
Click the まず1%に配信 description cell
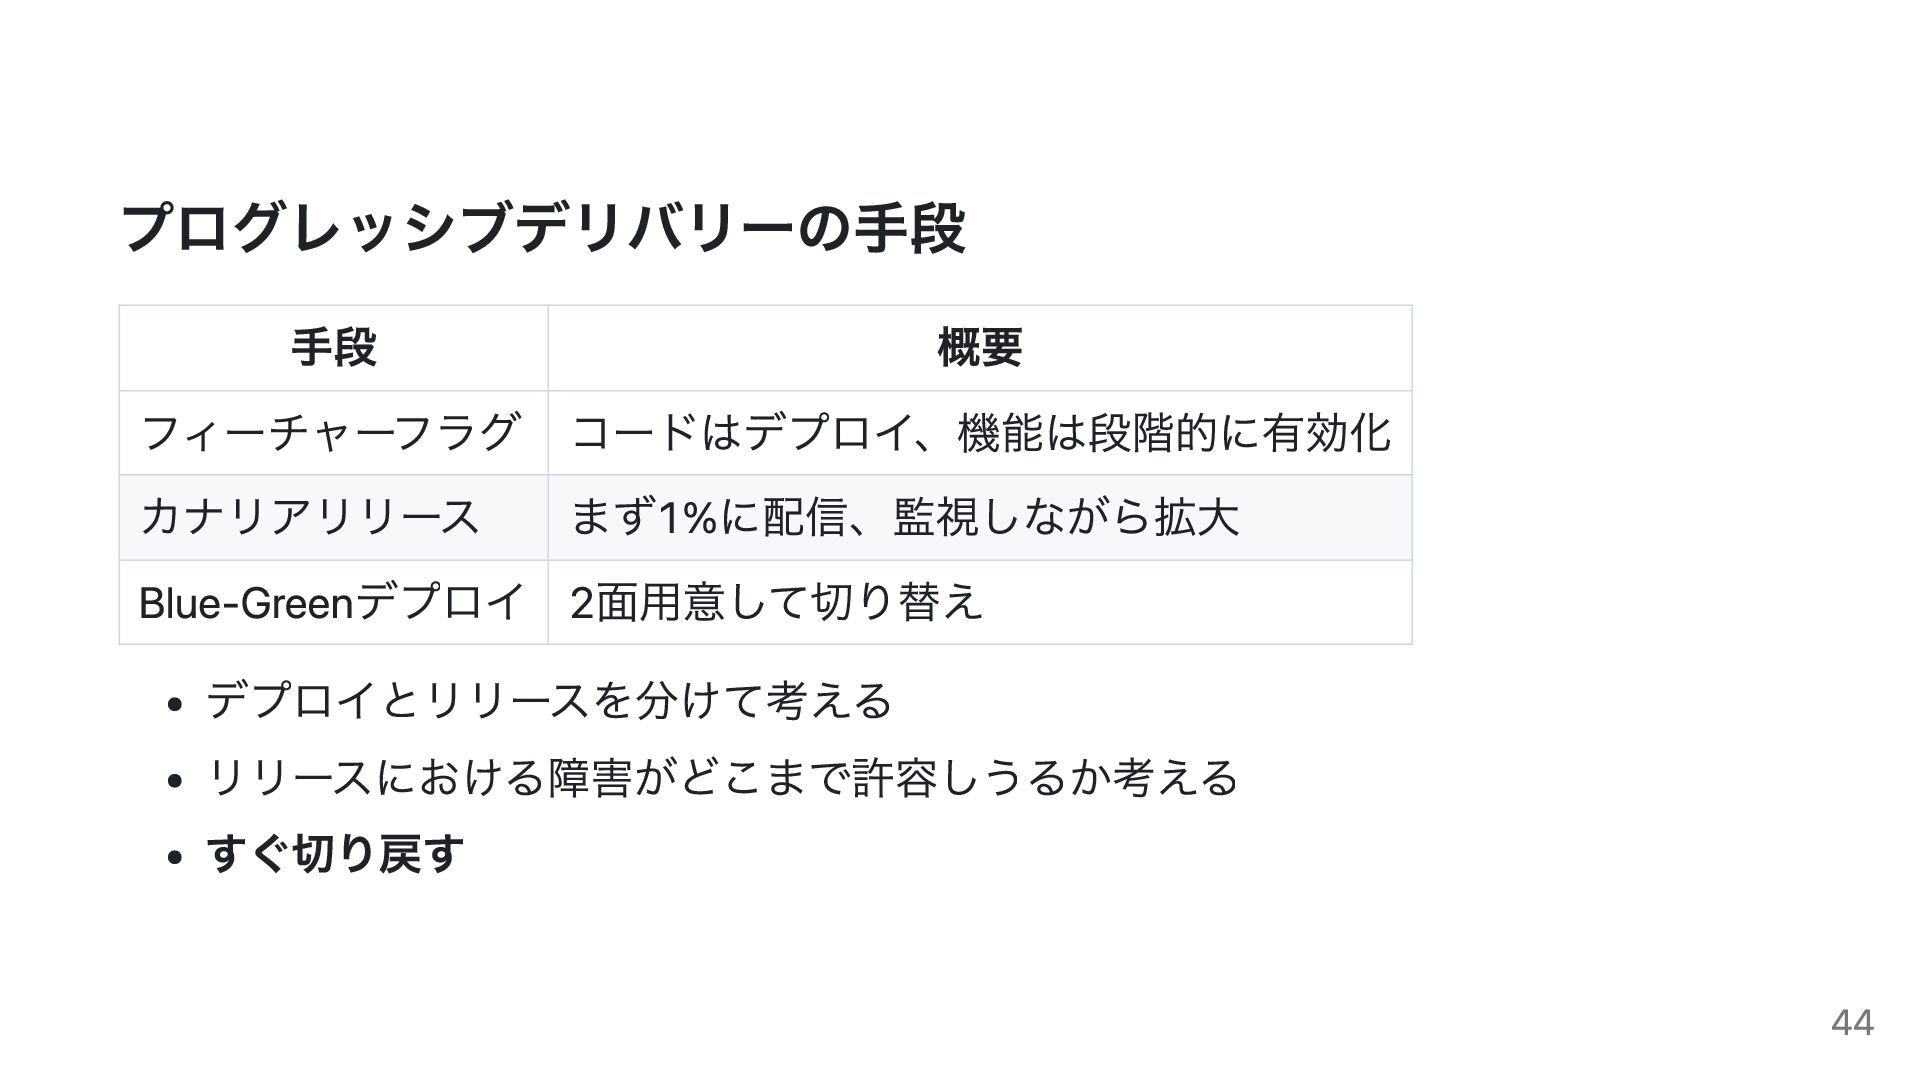click(x=980, y=517)
